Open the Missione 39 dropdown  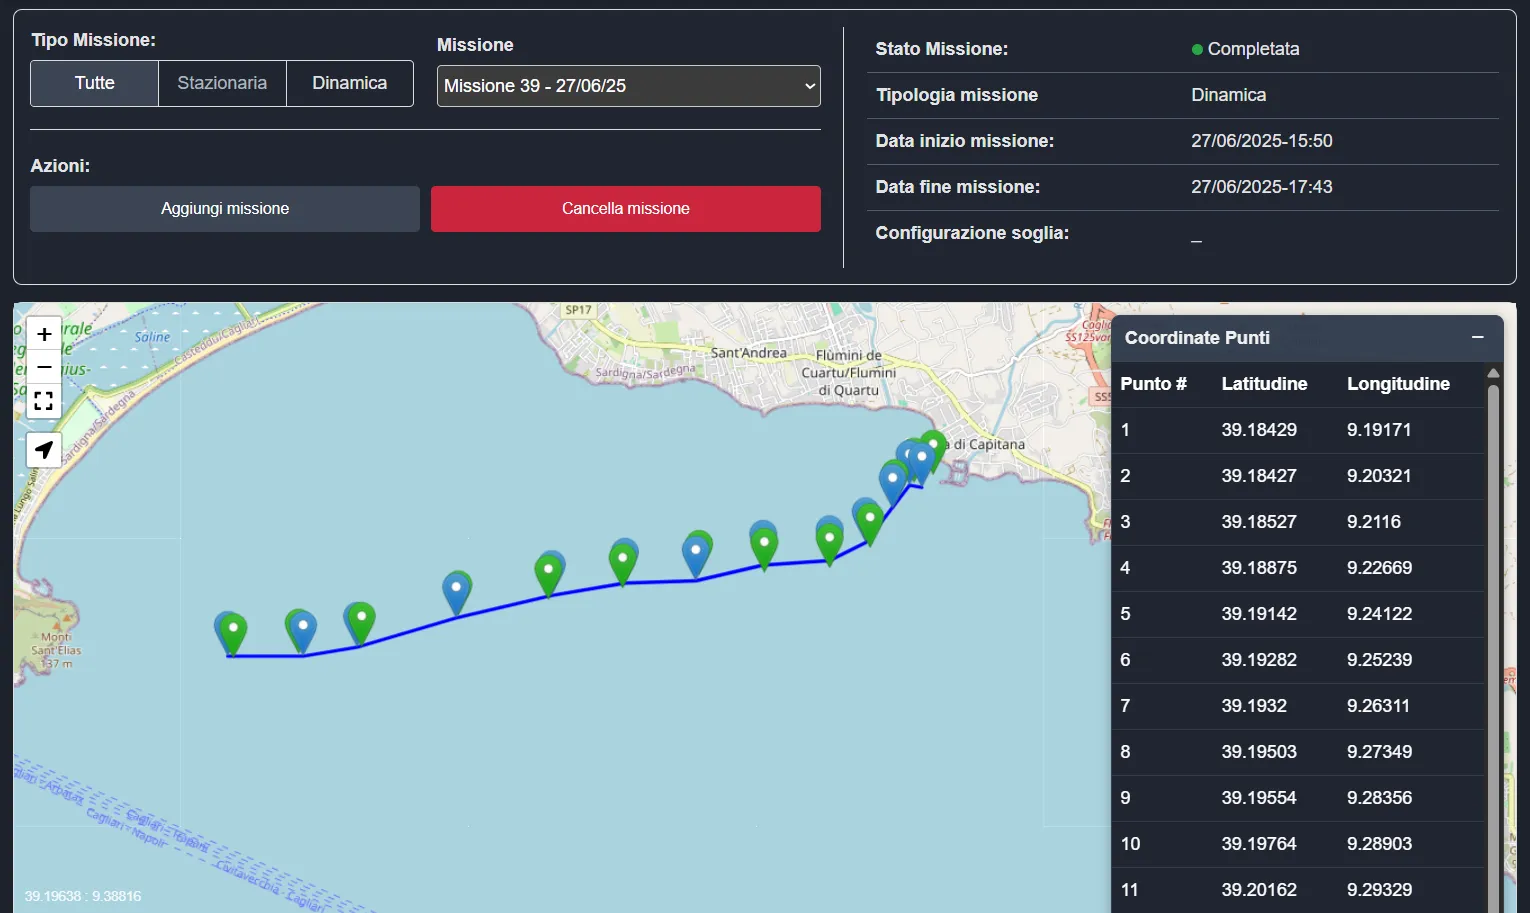coord(629,86)
